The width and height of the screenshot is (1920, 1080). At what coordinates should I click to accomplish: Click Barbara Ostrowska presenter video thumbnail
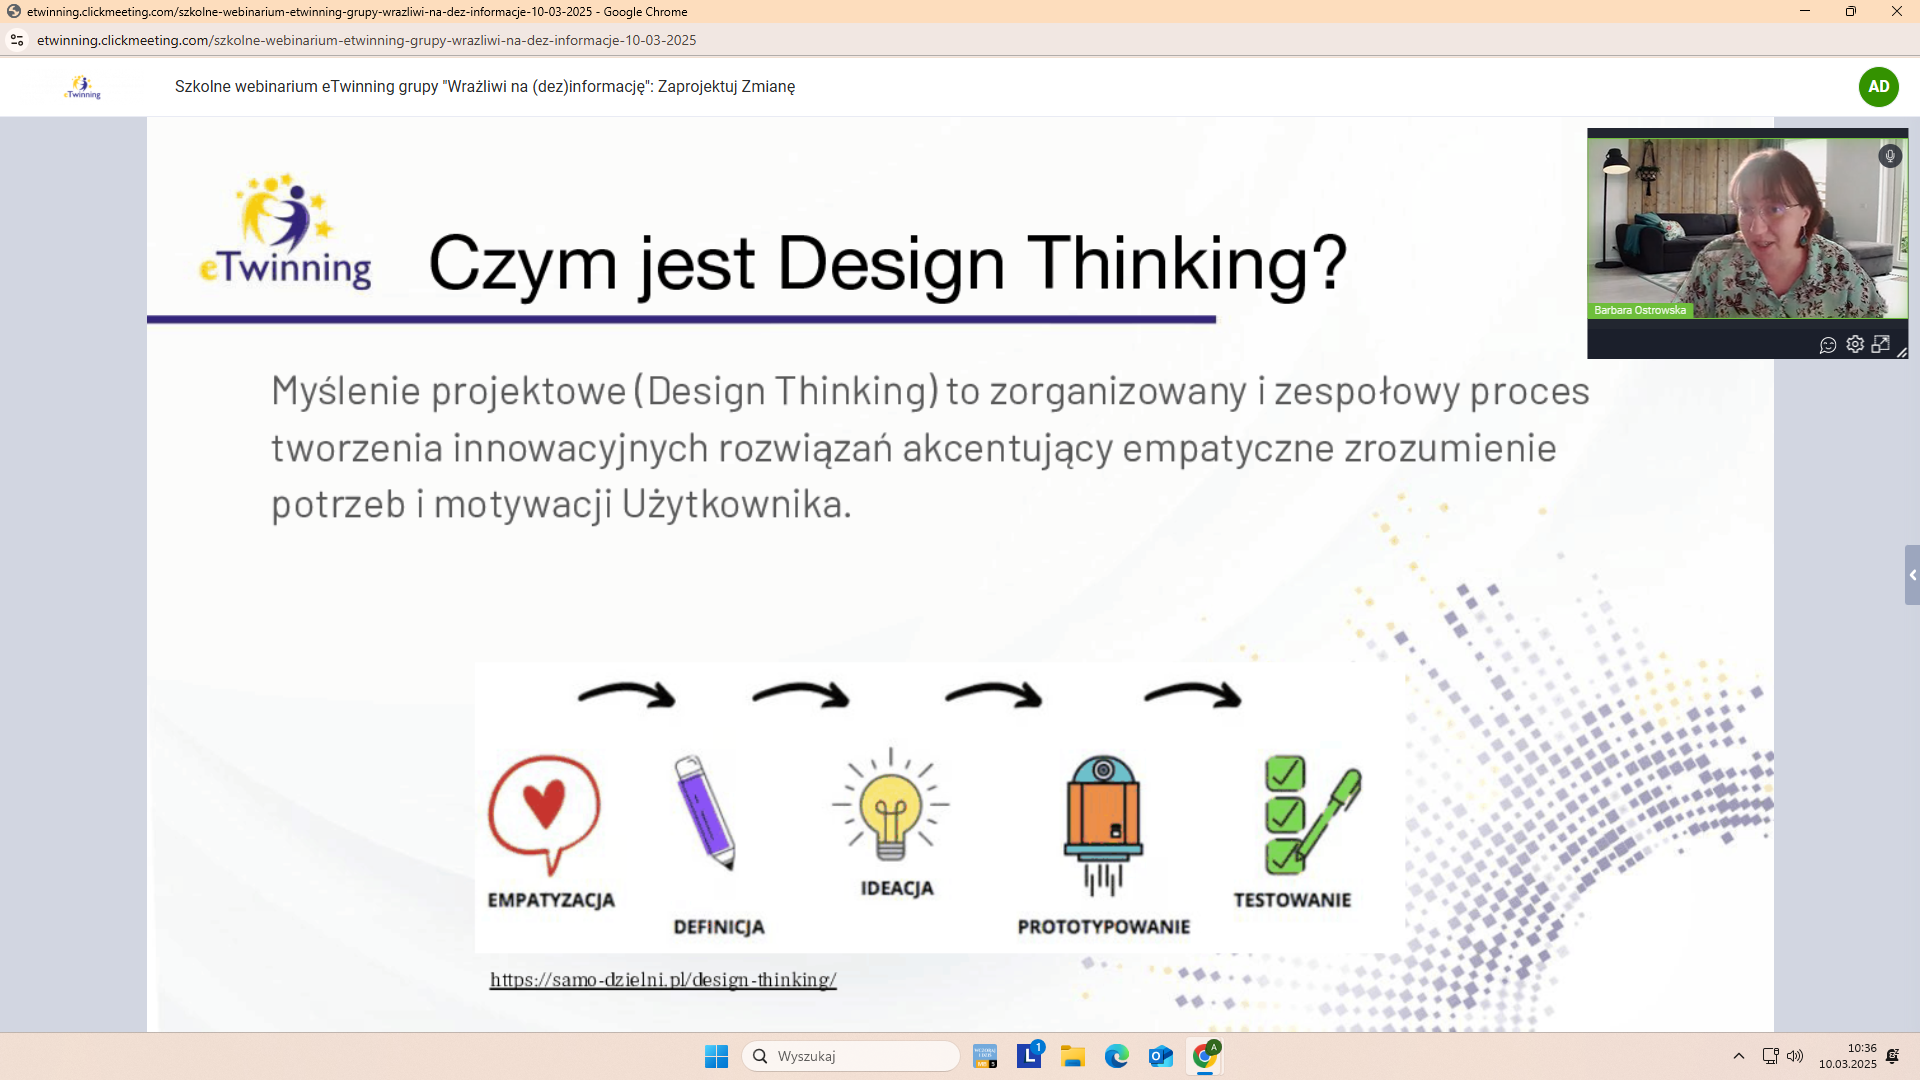click(1746, 230)
